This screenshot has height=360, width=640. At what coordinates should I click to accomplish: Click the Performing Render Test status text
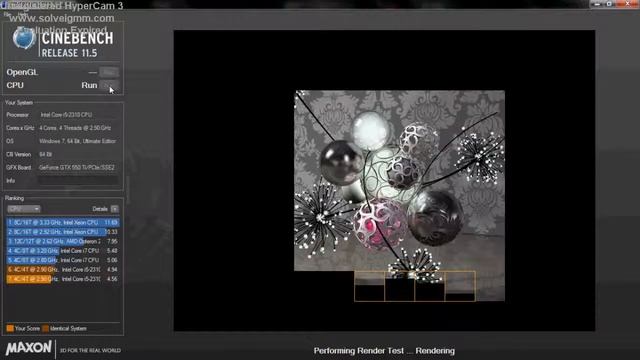click(384, 351)
